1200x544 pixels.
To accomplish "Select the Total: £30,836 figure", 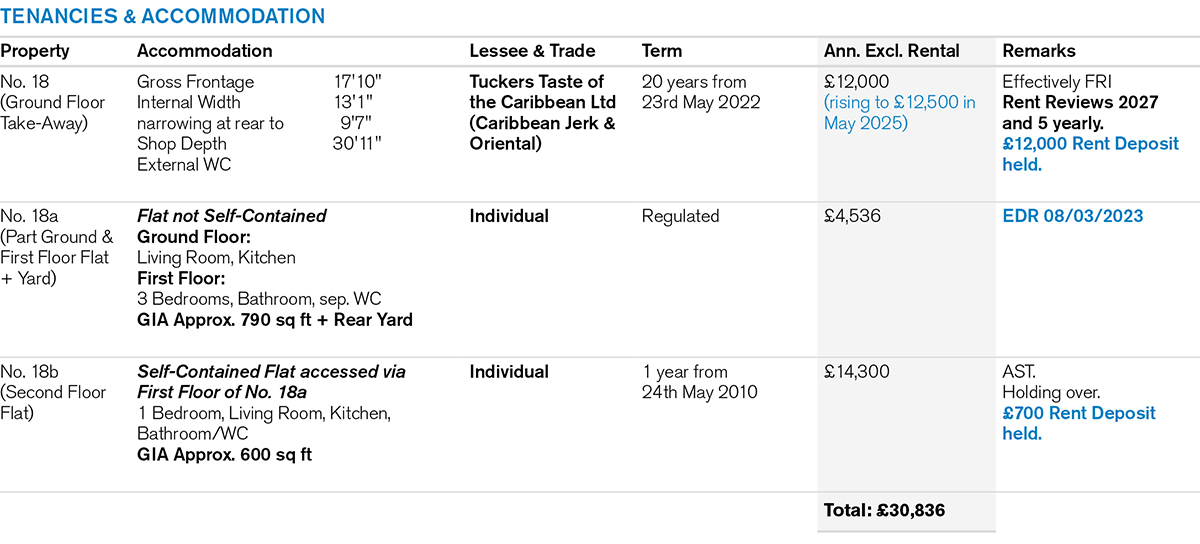I will pos(884,511).
